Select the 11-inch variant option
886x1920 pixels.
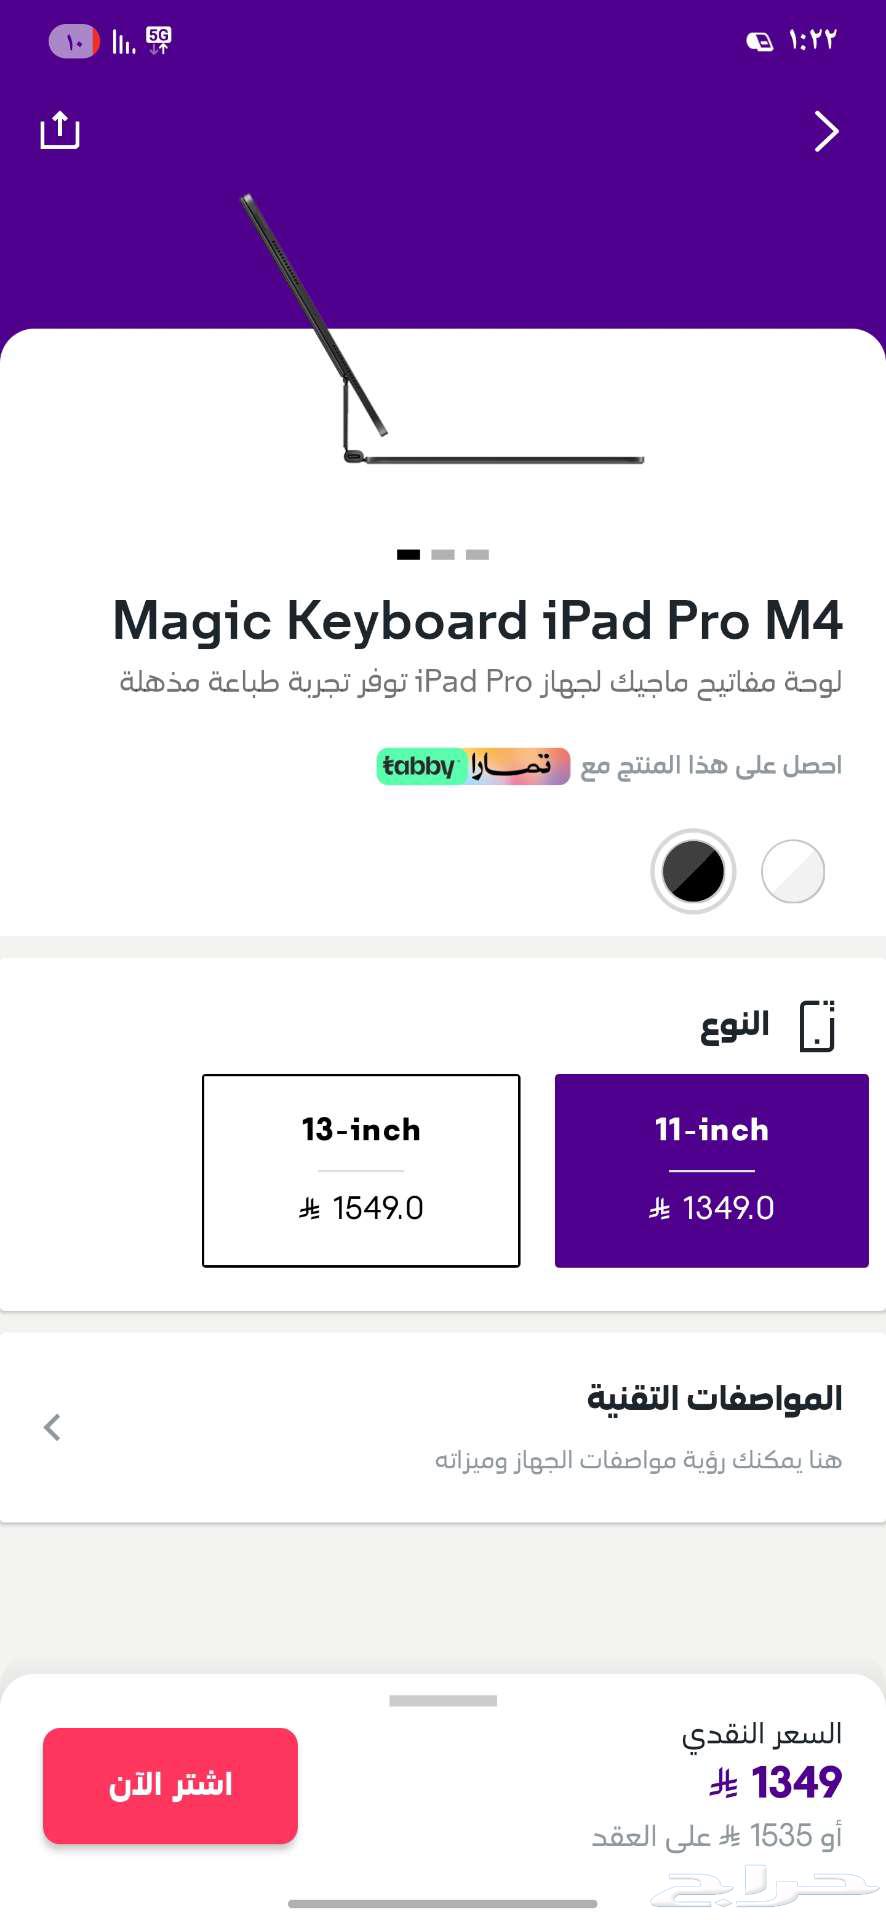(711, 1171)
